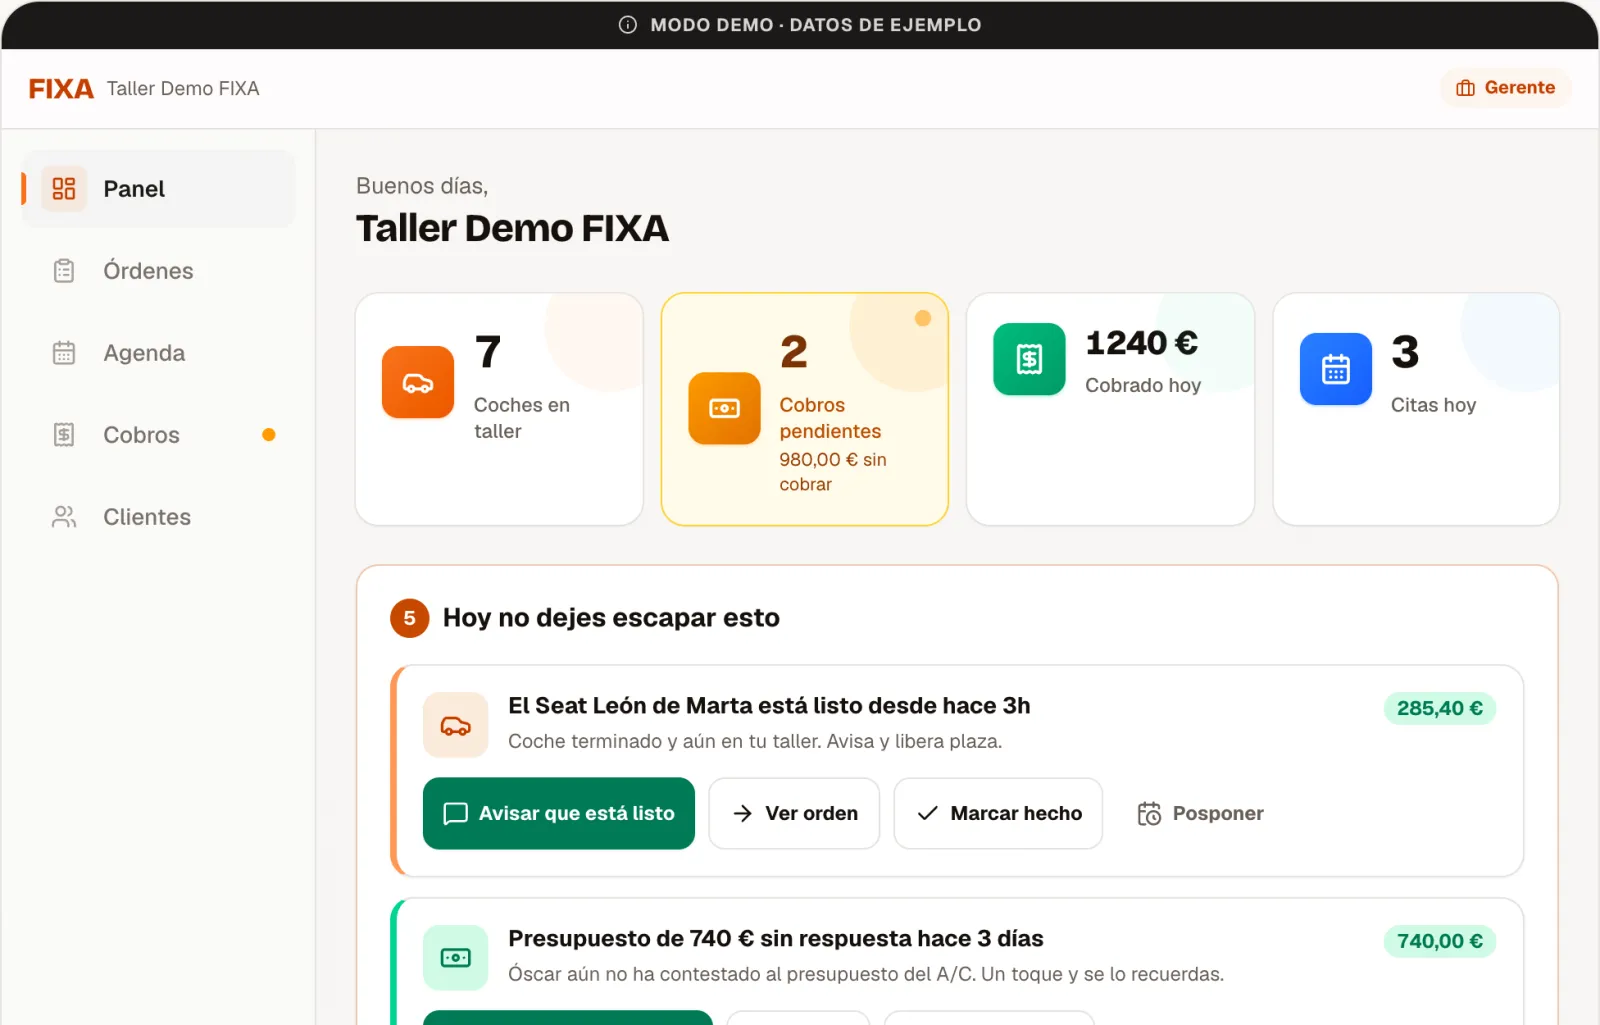This screenshot has height=1025, width=1600.
Task: Open Agenda from the sidebar
Action: click(x=158, y=353)
